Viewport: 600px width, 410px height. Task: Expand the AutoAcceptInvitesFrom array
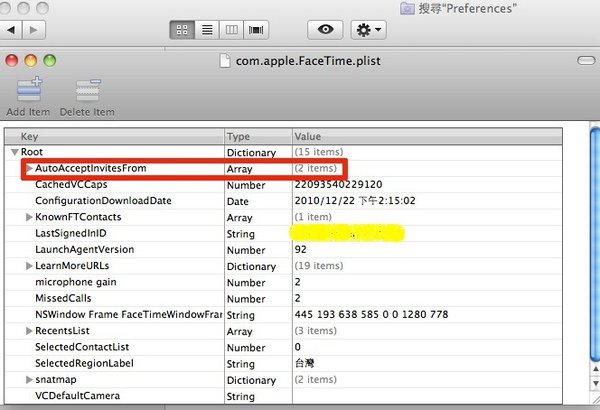click(29, 168)
